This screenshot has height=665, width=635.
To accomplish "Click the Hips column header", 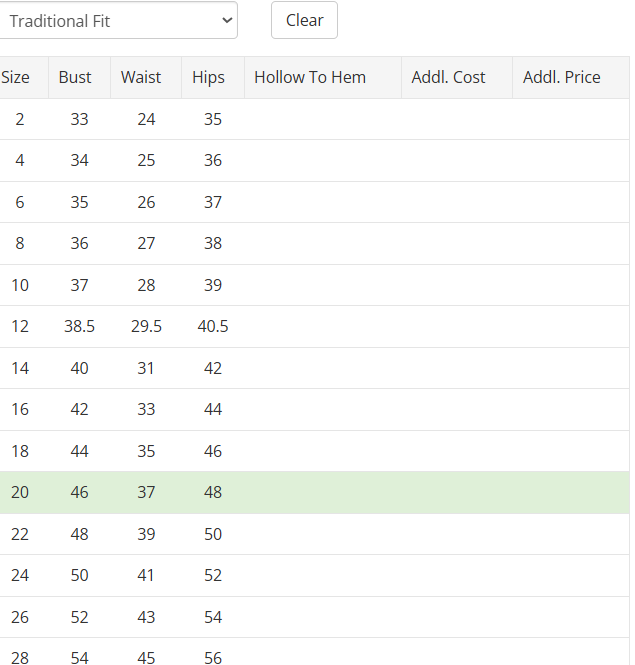I will [x=209, y=77].
